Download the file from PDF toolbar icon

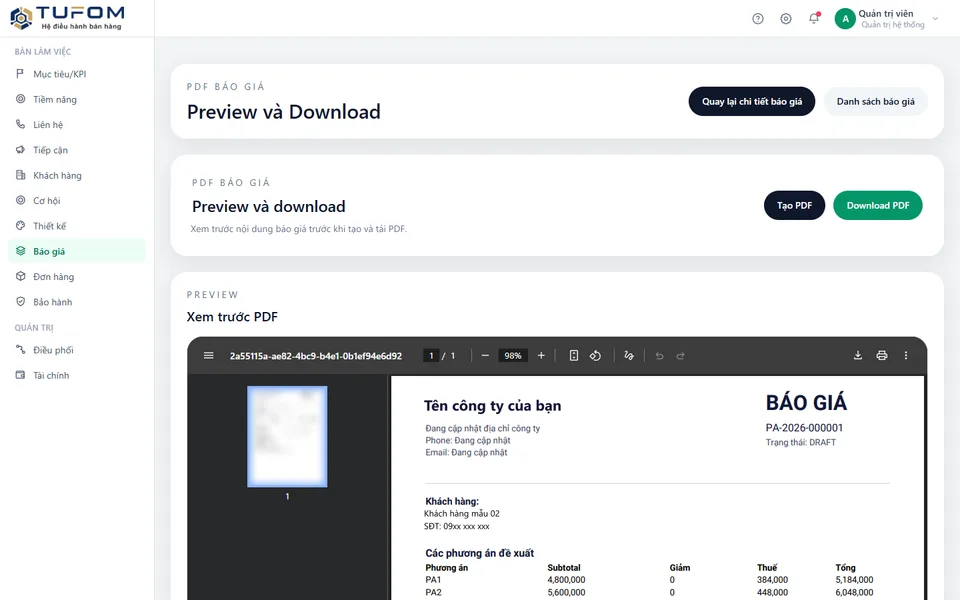tap(858, 356)
